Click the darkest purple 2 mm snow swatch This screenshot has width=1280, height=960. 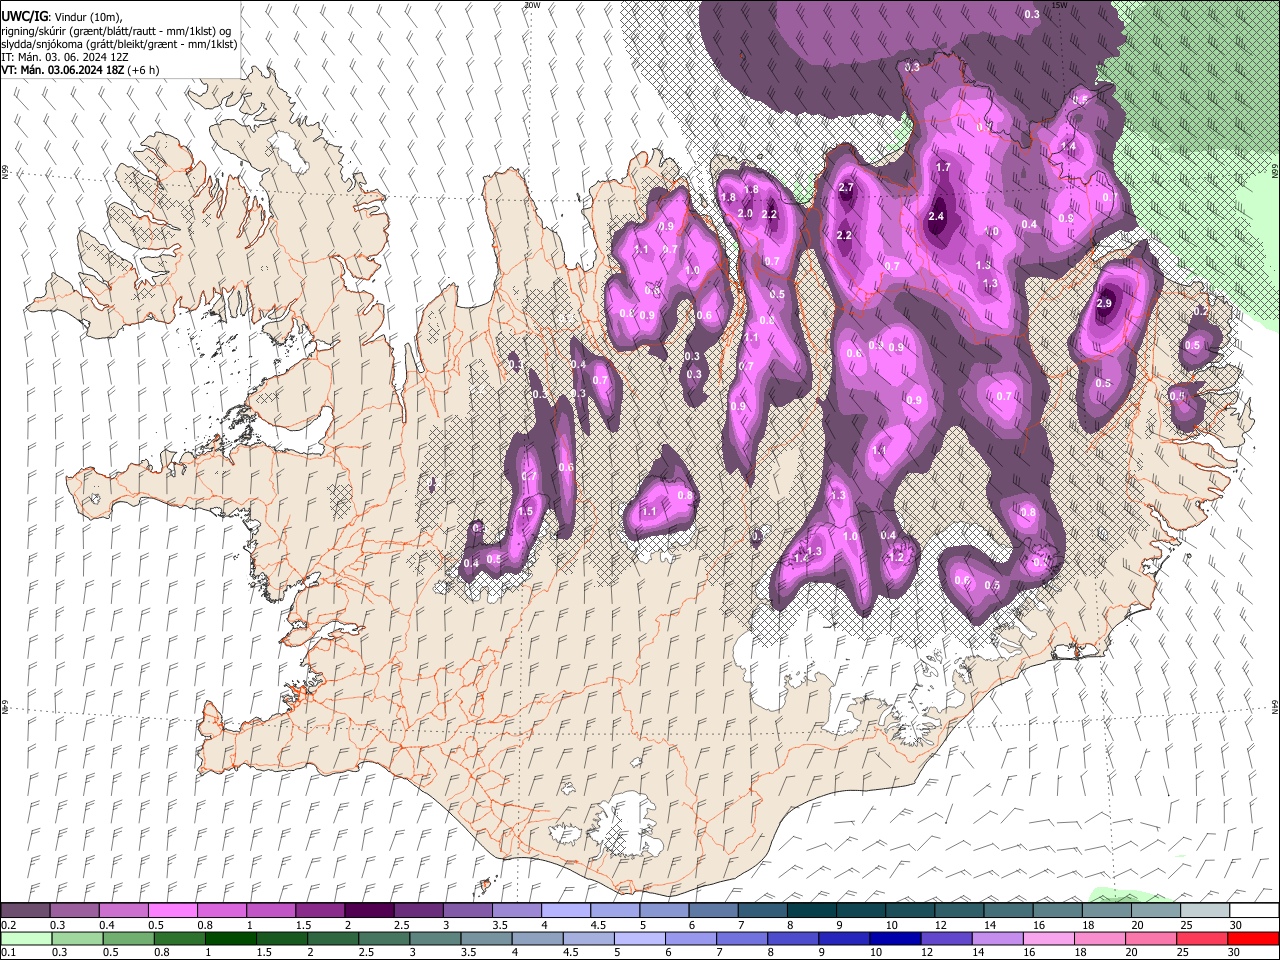coord(368,911)
